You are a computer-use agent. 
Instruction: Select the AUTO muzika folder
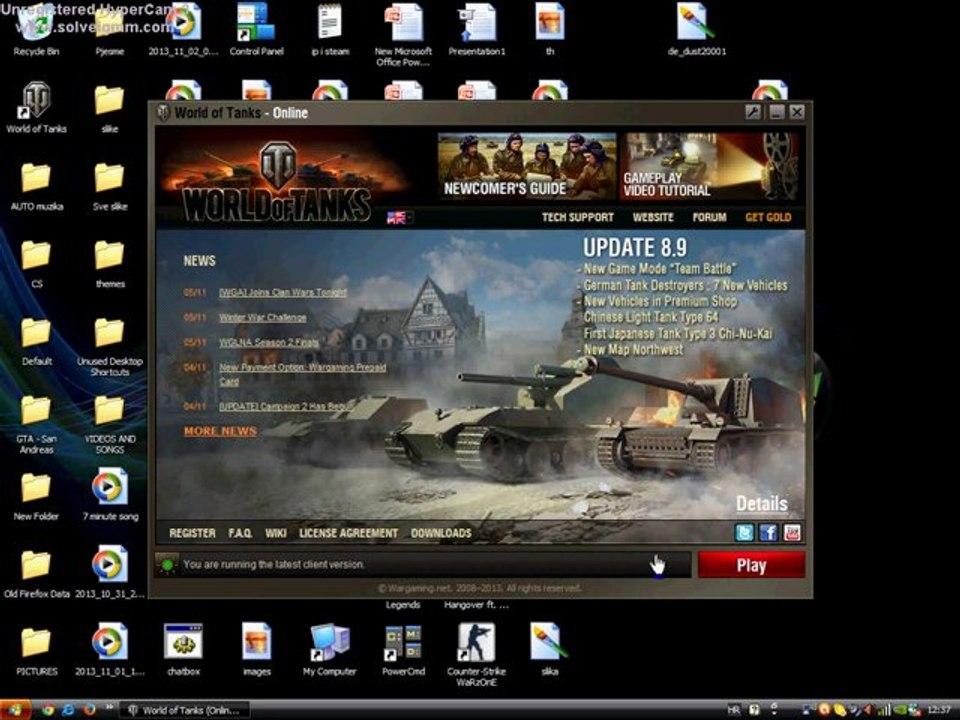36,186
